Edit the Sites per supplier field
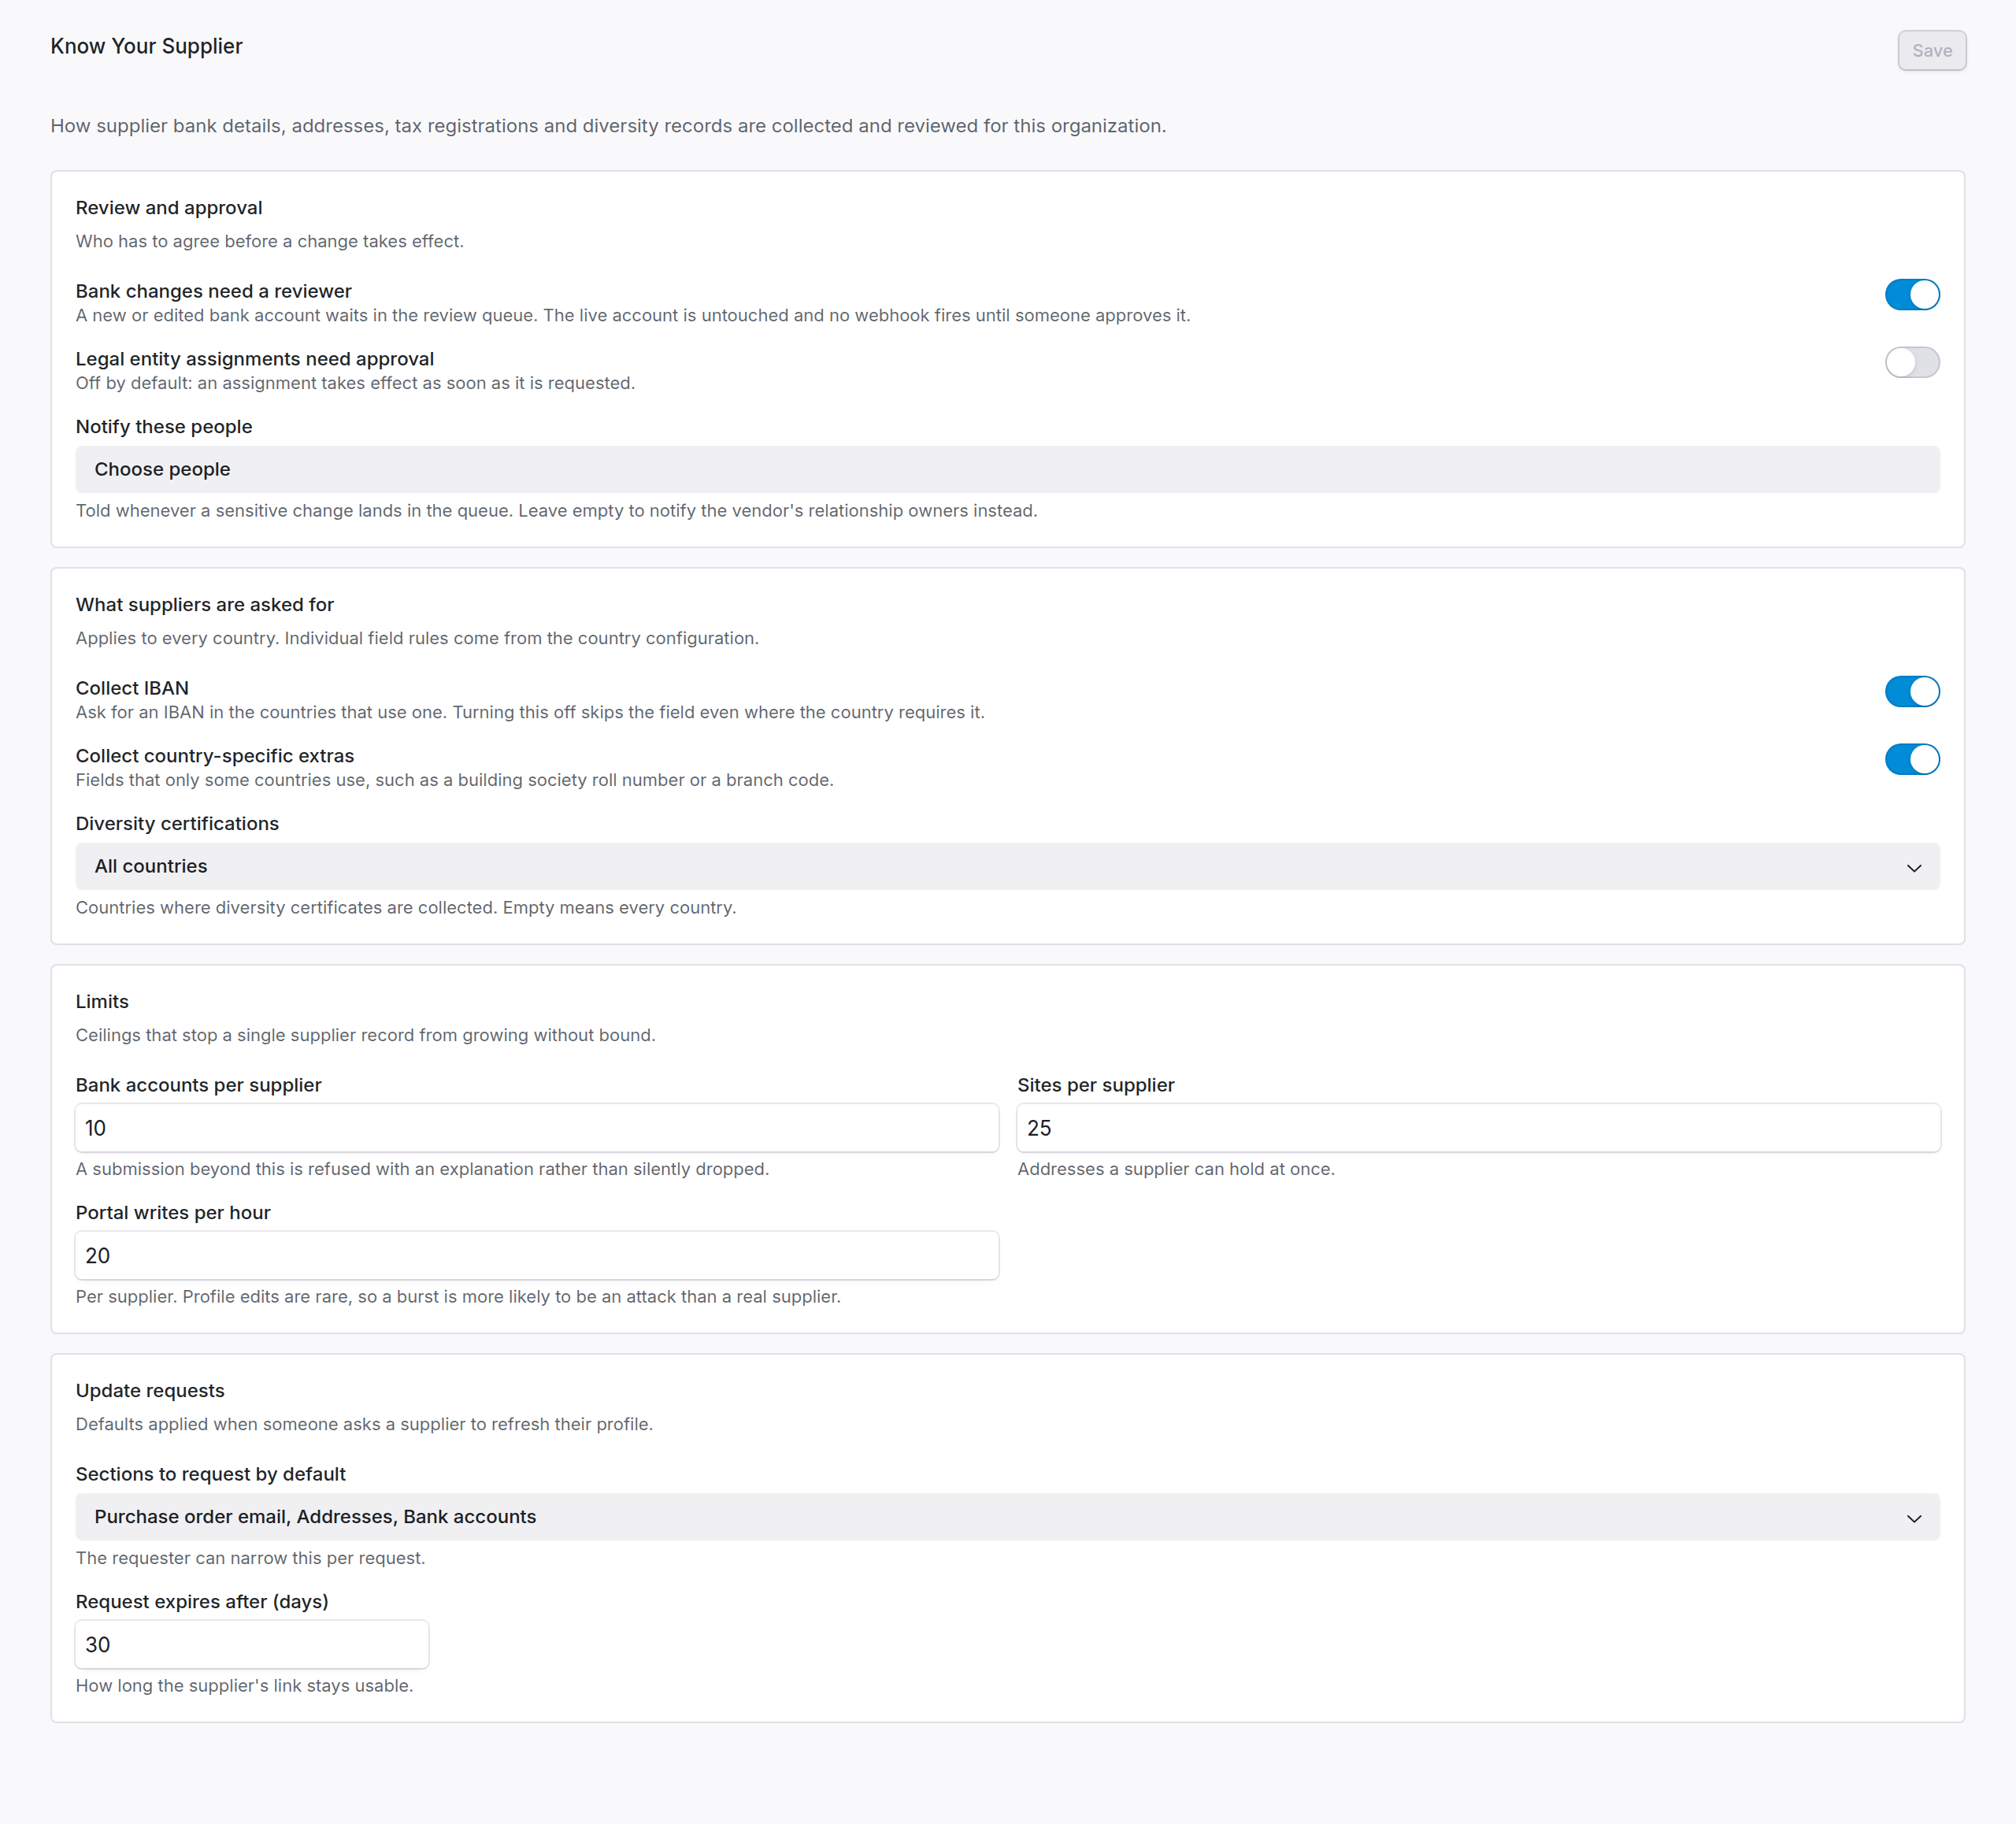The height and width of the screenshot is (1824, 2016). [x=1478, y=1128]
